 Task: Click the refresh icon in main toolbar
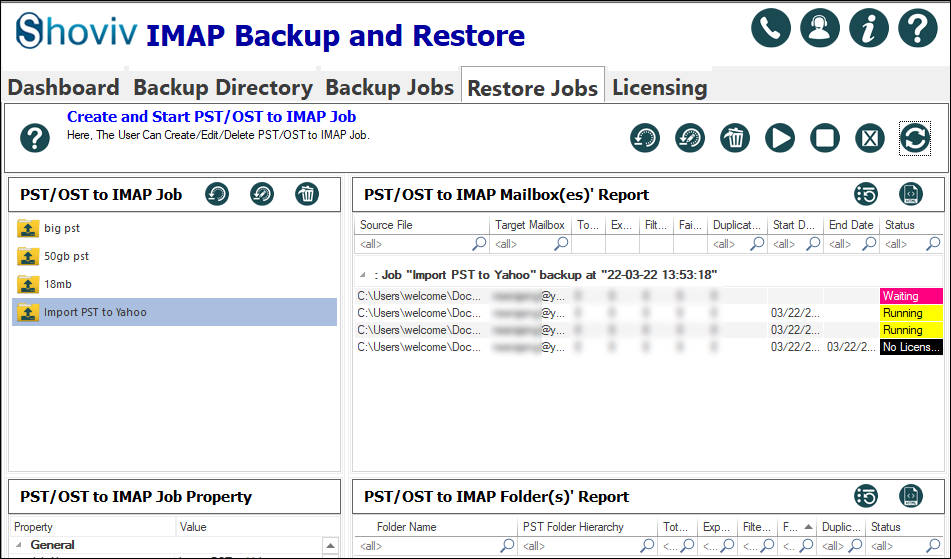[915, 138]
